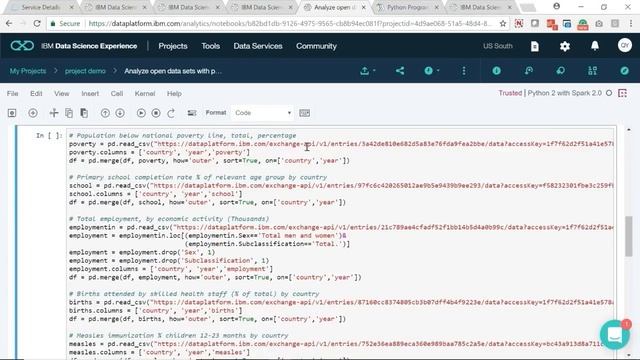
Task: Open the View menu
Action: coord(62,93)
